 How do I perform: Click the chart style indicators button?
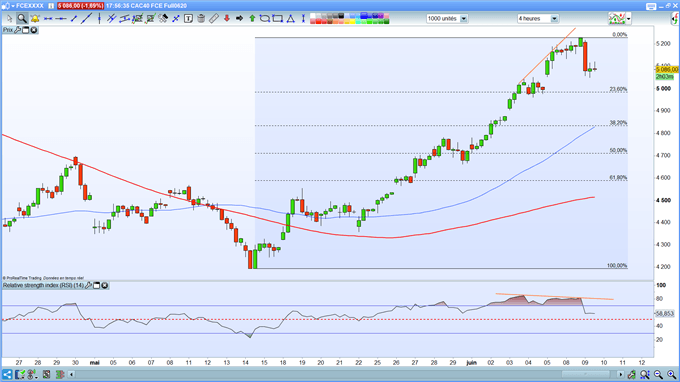click(617, 19)
